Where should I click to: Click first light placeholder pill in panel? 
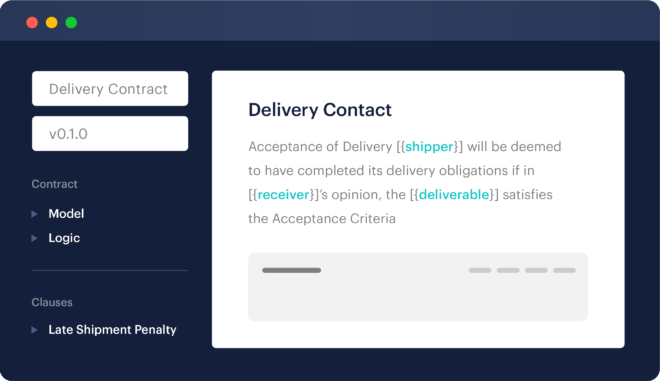pyautogui.click(x=480, y=270)
